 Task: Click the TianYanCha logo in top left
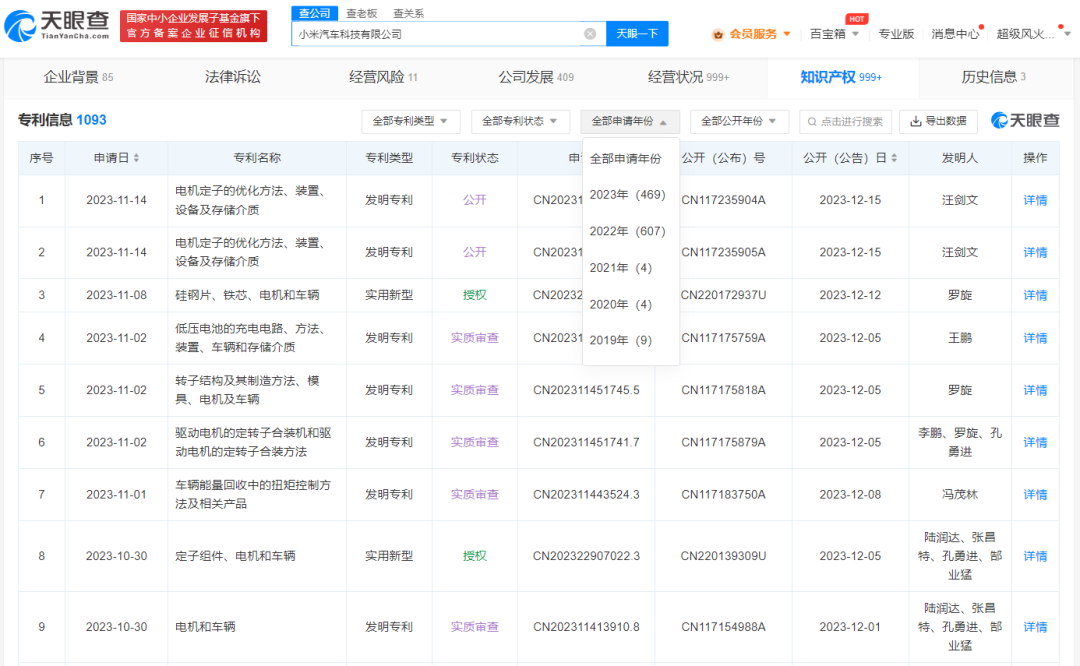[55, 25]
